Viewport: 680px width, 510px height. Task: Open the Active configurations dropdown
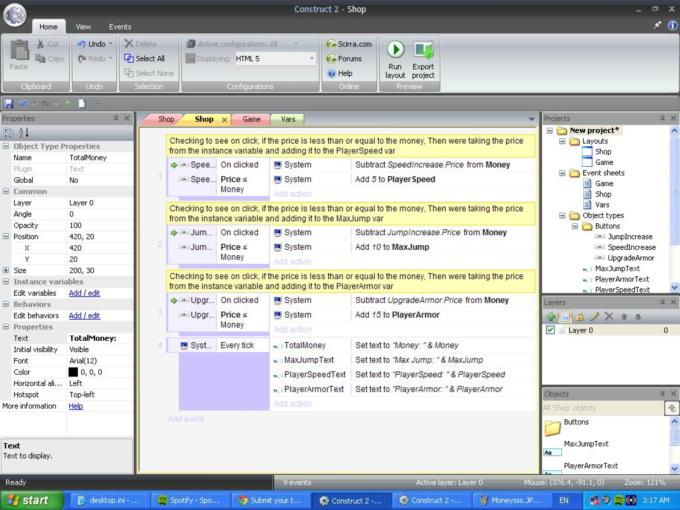pos(296,44)
